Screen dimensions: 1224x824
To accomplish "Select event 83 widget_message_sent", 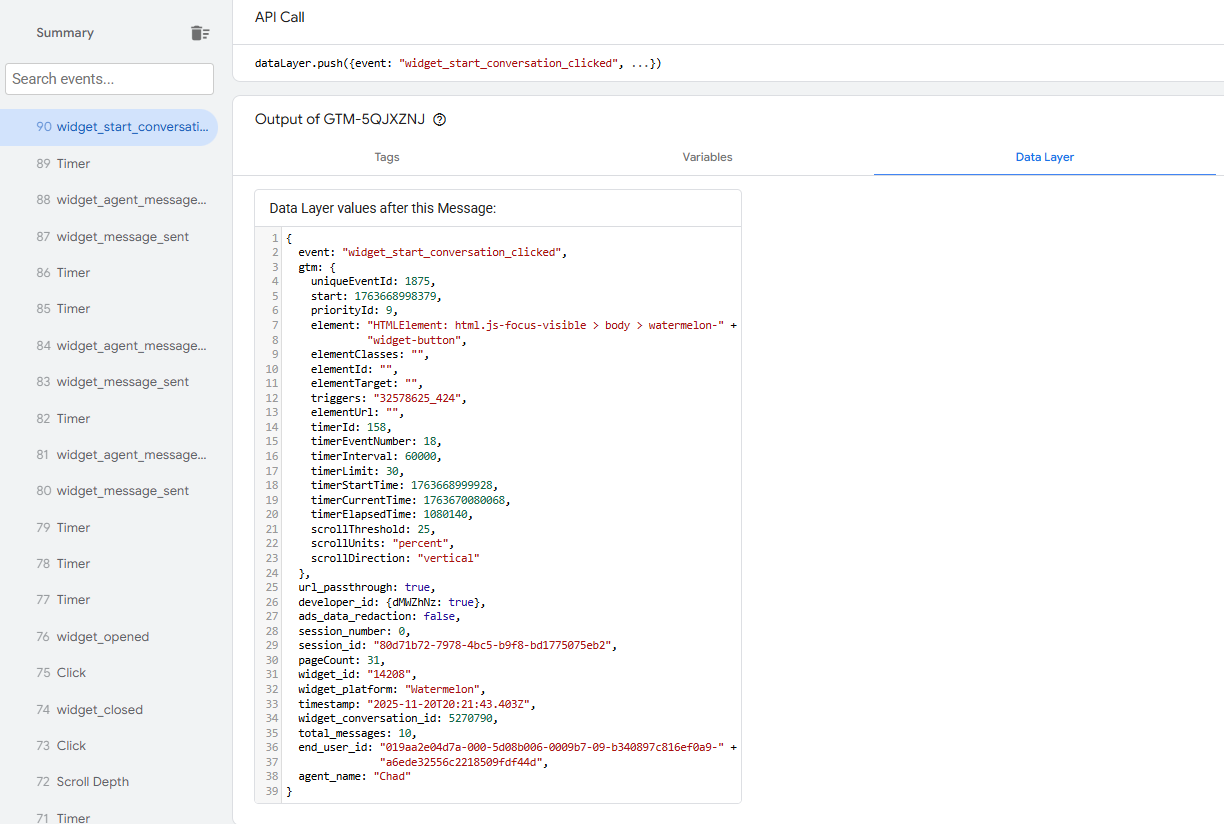I will (109, 382).
